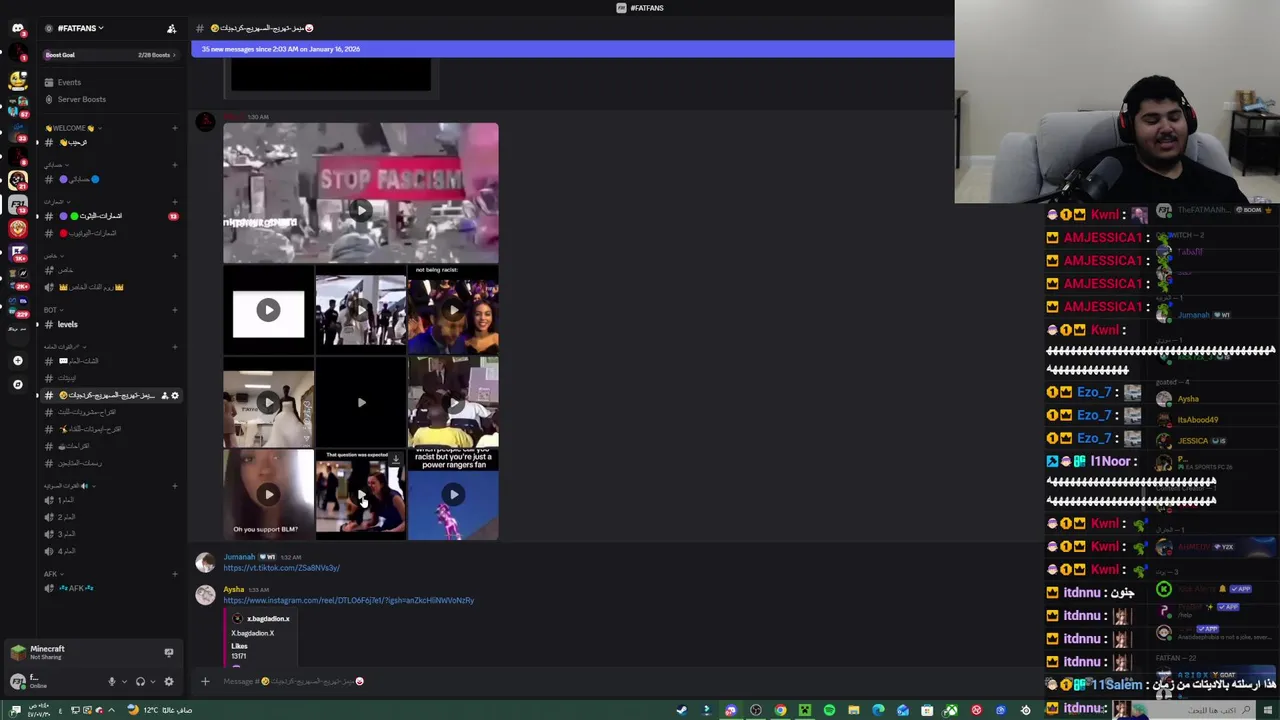The height and width of the screenshot is (720, 1280).
Task: Join voice channel ending in 1
Action: [66, 500]
